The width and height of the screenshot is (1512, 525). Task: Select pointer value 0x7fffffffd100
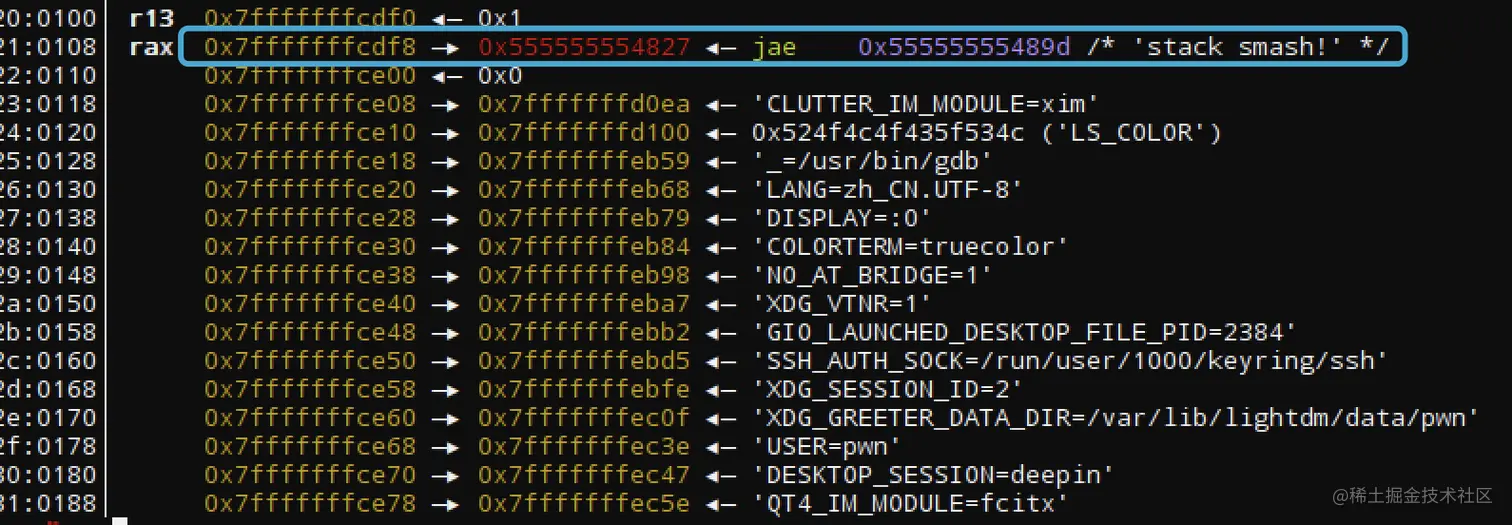(584, 132)
